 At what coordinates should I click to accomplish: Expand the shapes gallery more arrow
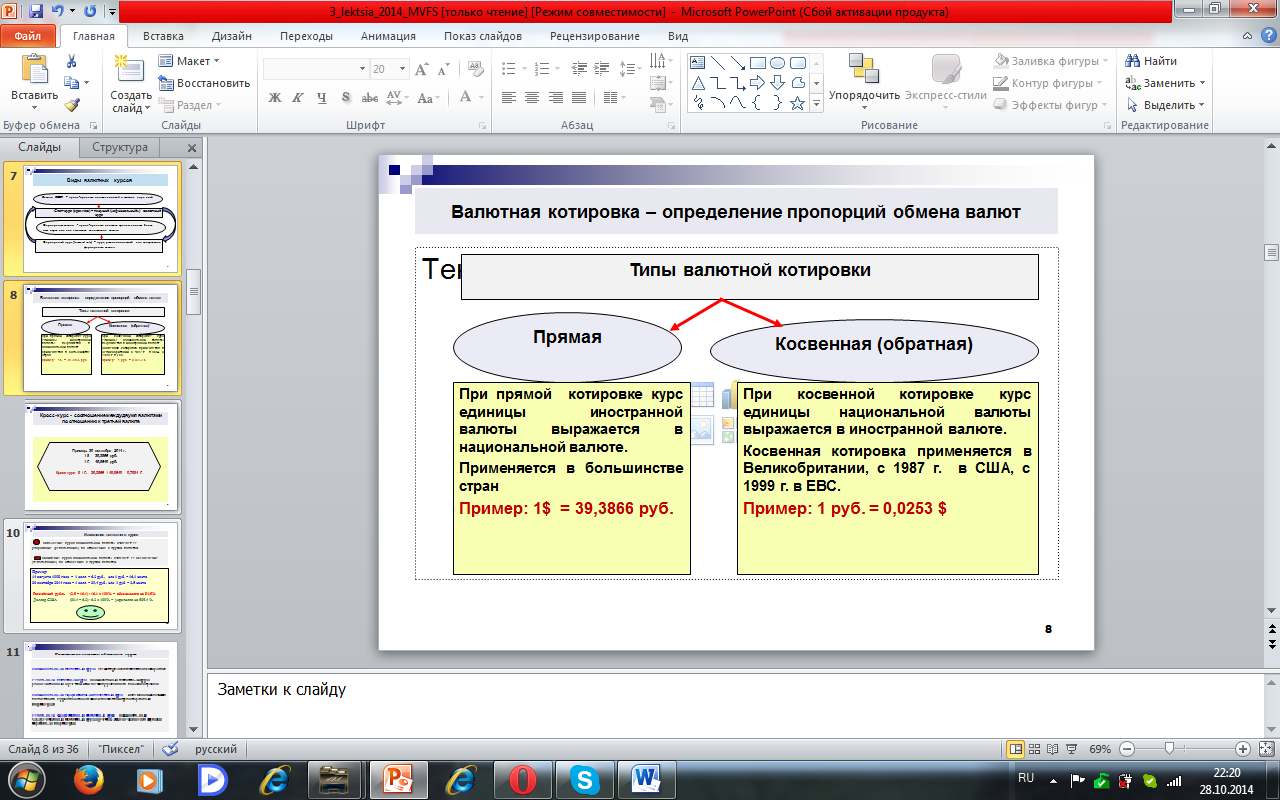point(817,104)
